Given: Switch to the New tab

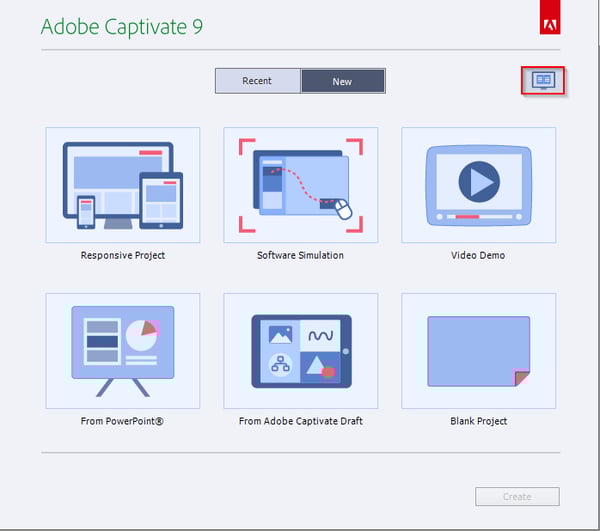Looking at the screenshot, I should click(343, 81).
